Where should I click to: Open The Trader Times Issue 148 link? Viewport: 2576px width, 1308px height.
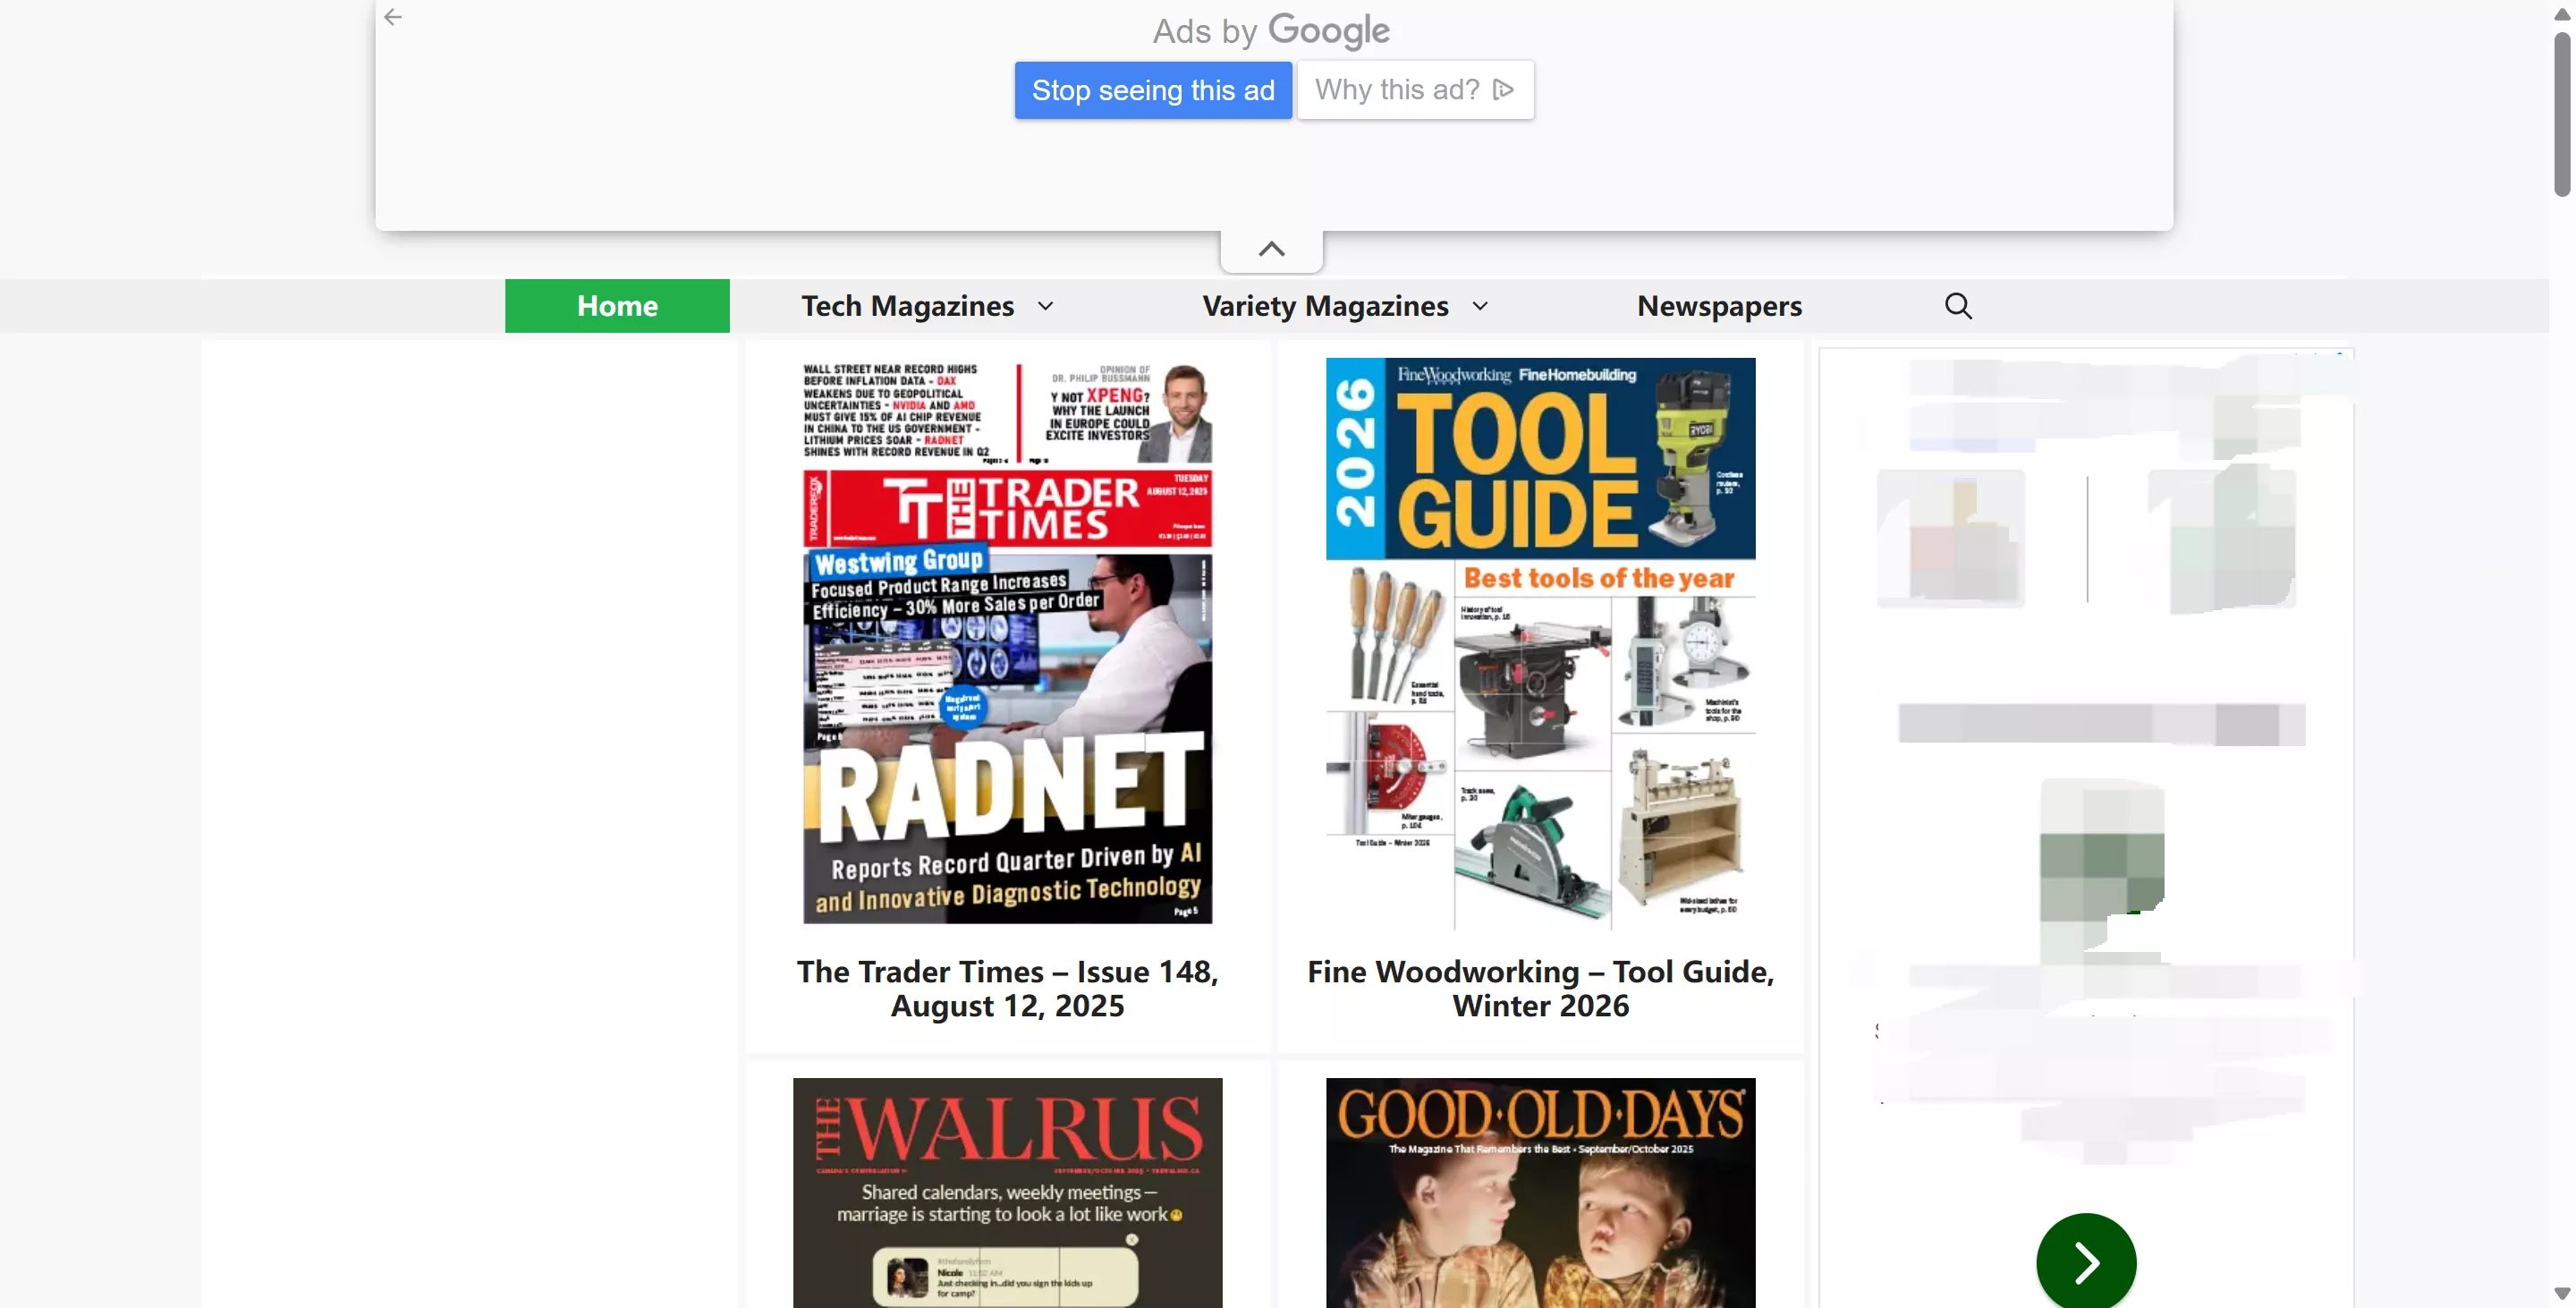pyautogui.click(x=1006, y=988)
